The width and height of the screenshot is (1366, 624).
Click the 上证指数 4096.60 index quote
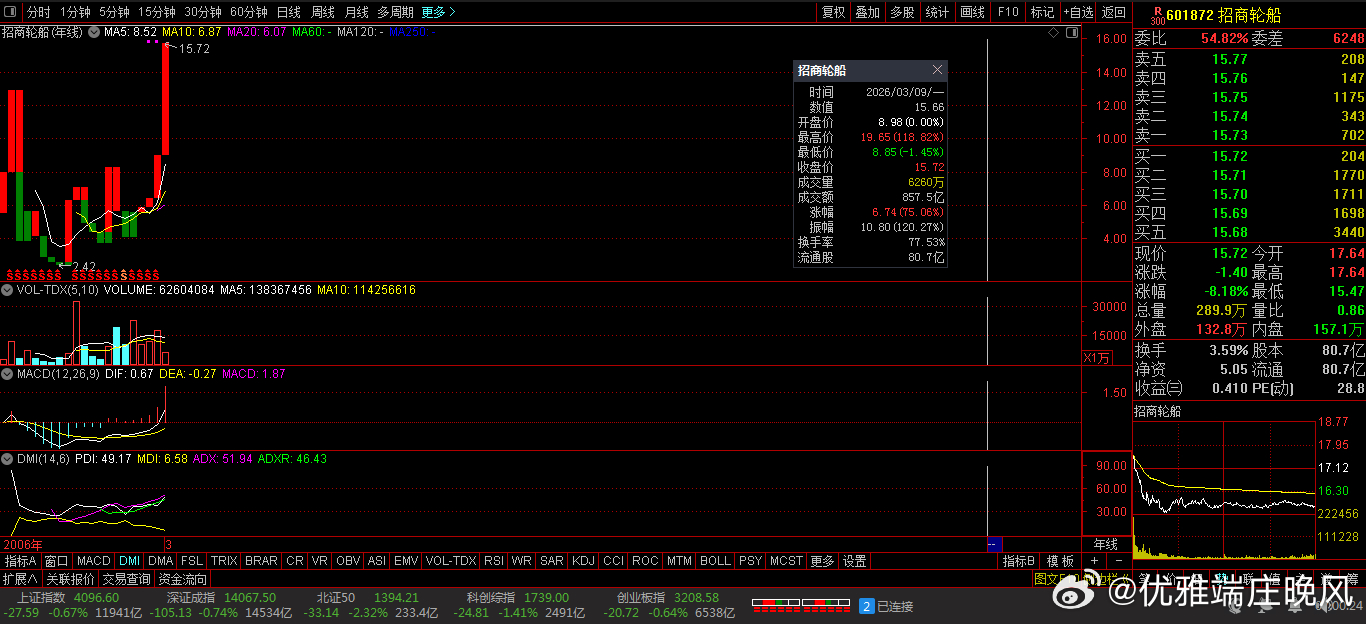point(68,598)
